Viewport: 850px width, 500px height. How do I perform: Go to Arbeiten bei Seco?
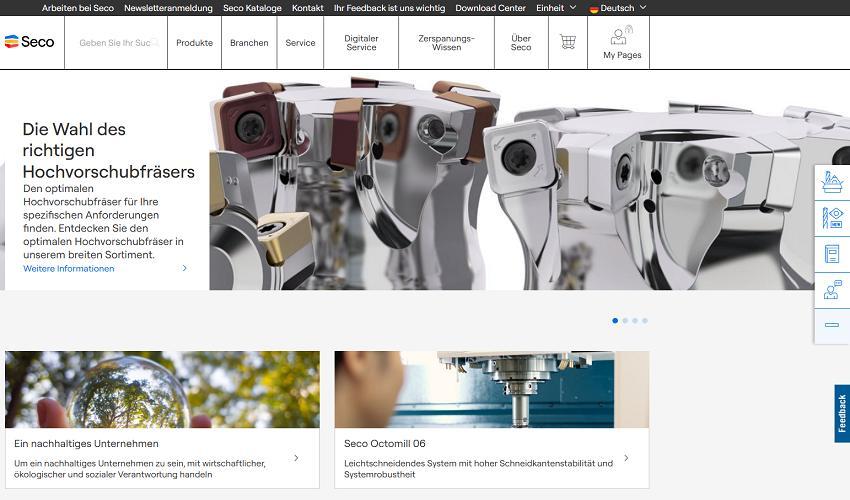click(78, 8)
